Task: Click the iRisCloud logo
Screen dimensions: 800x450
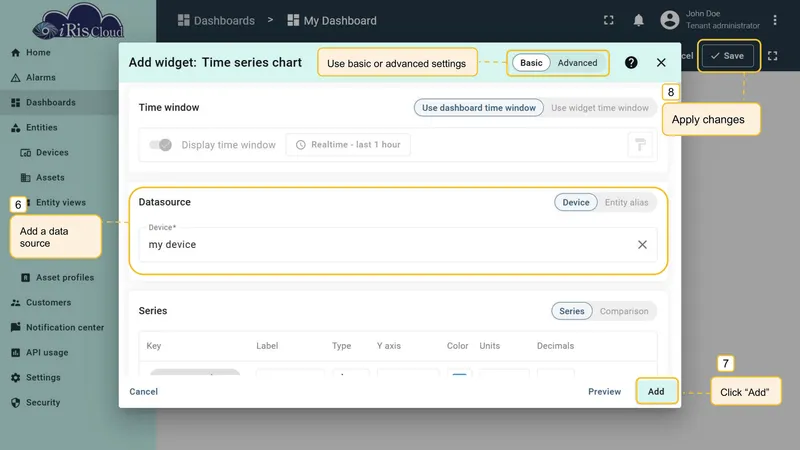Action: click(78, 21)
